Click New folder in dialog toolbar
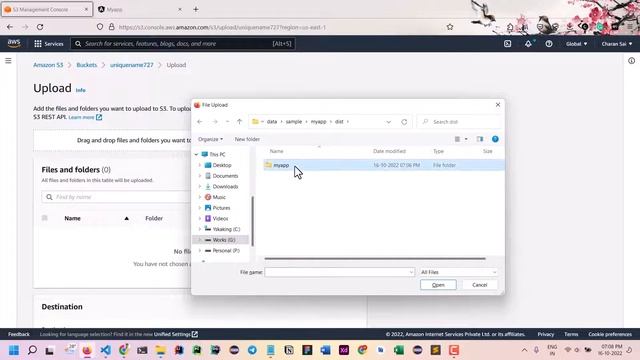The height and width of the screenshot is (360, 640). click(247, 139)
